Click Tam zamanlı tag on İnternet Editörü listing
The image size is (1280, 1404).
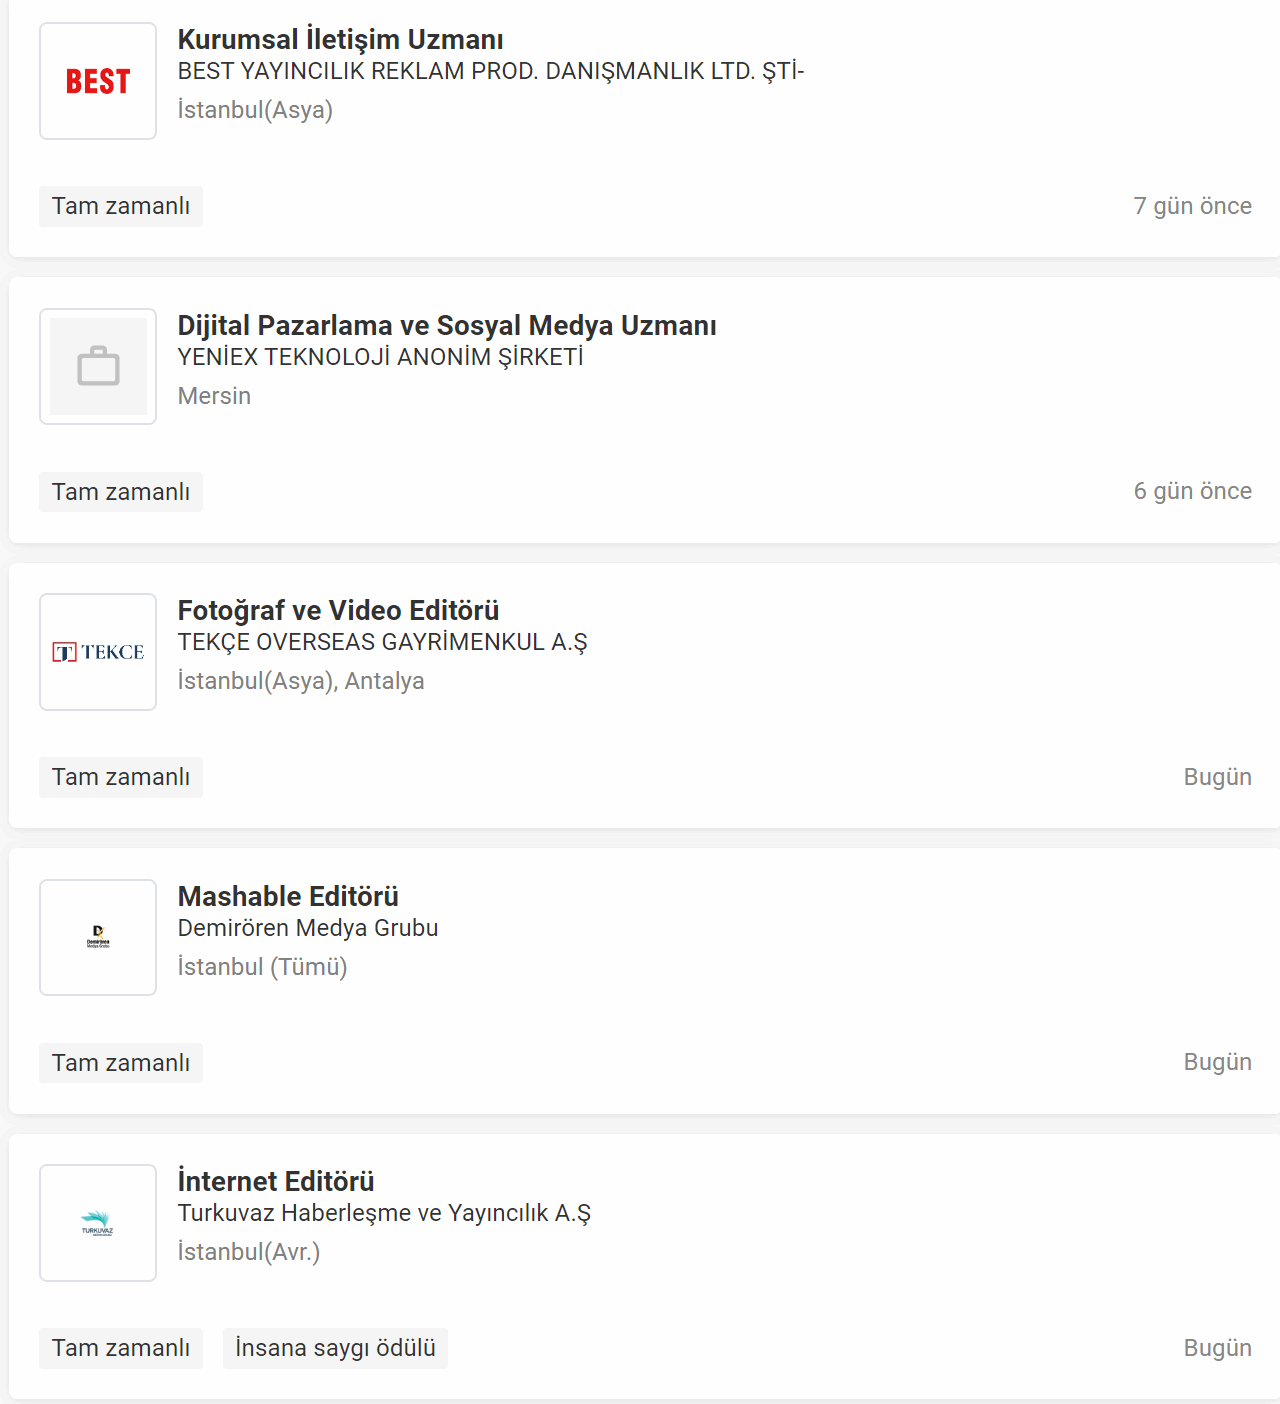click(121, 1348)
